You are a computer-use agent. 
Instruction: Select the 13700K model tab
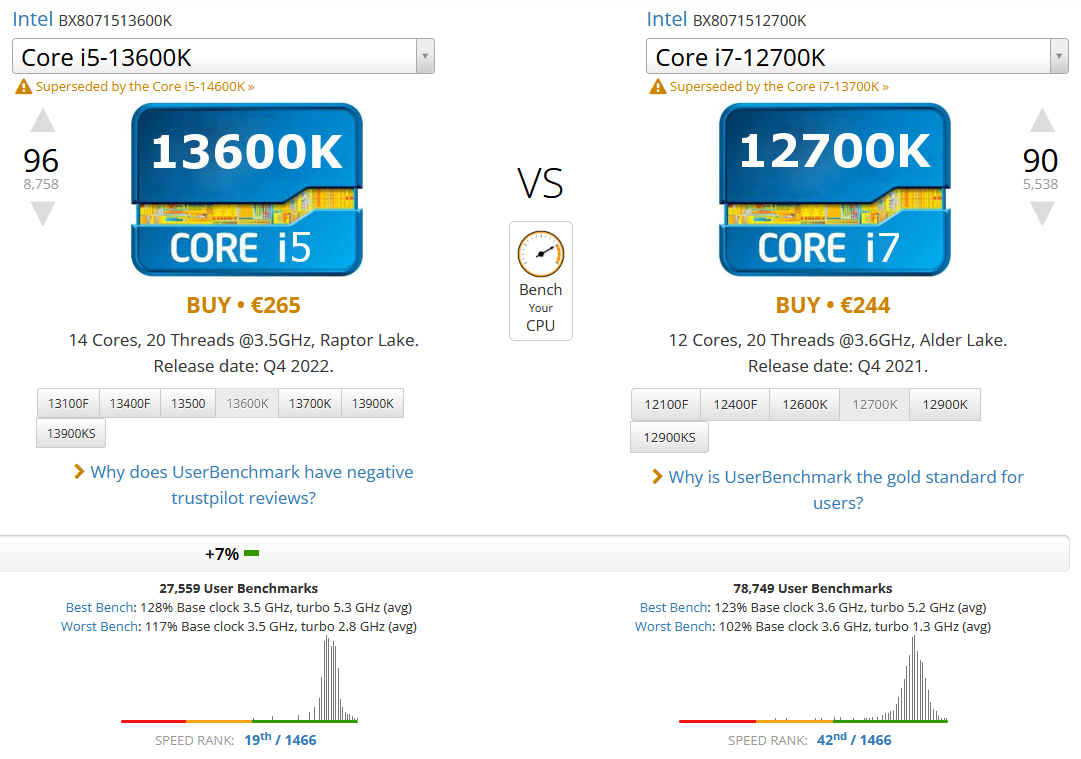310,404
